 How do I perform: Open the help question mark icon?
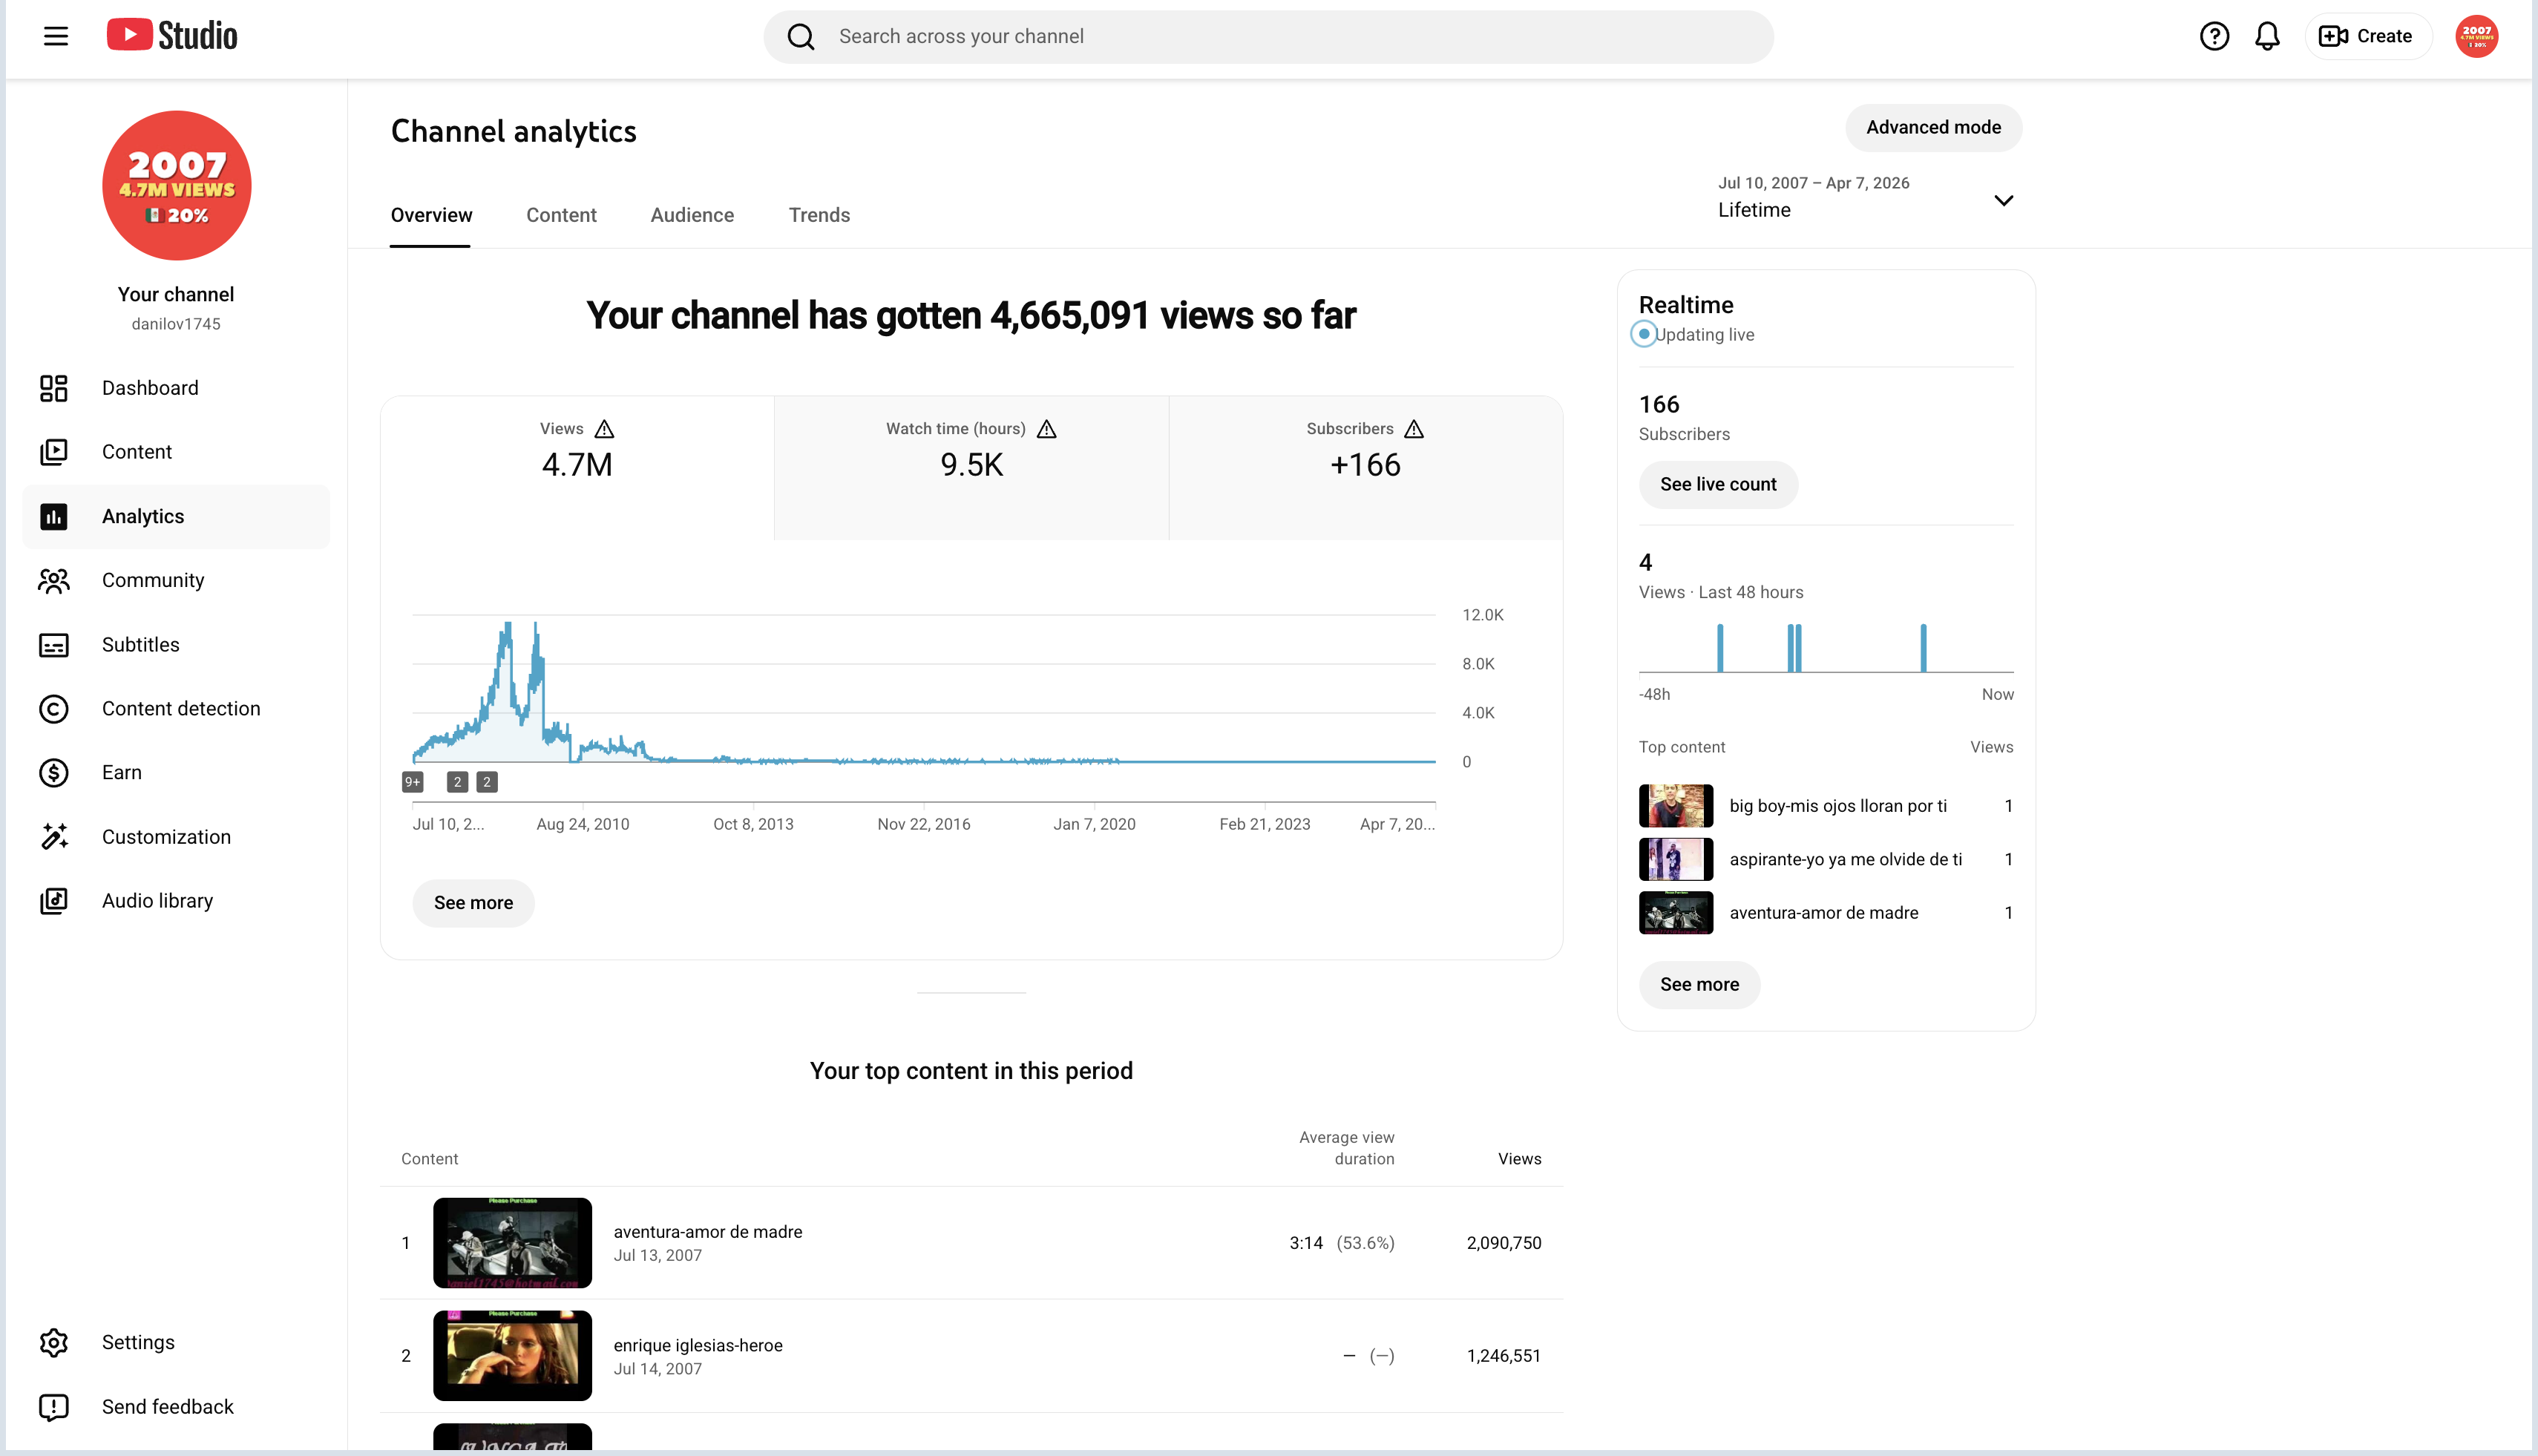[x=2214, y=37]
